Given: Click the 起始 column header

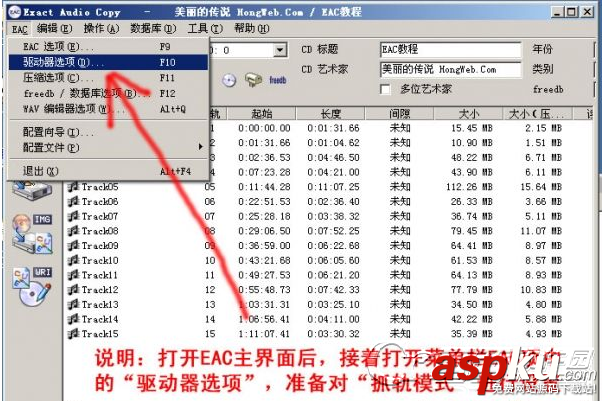Looking at the screenshot, I should [262, 114].
